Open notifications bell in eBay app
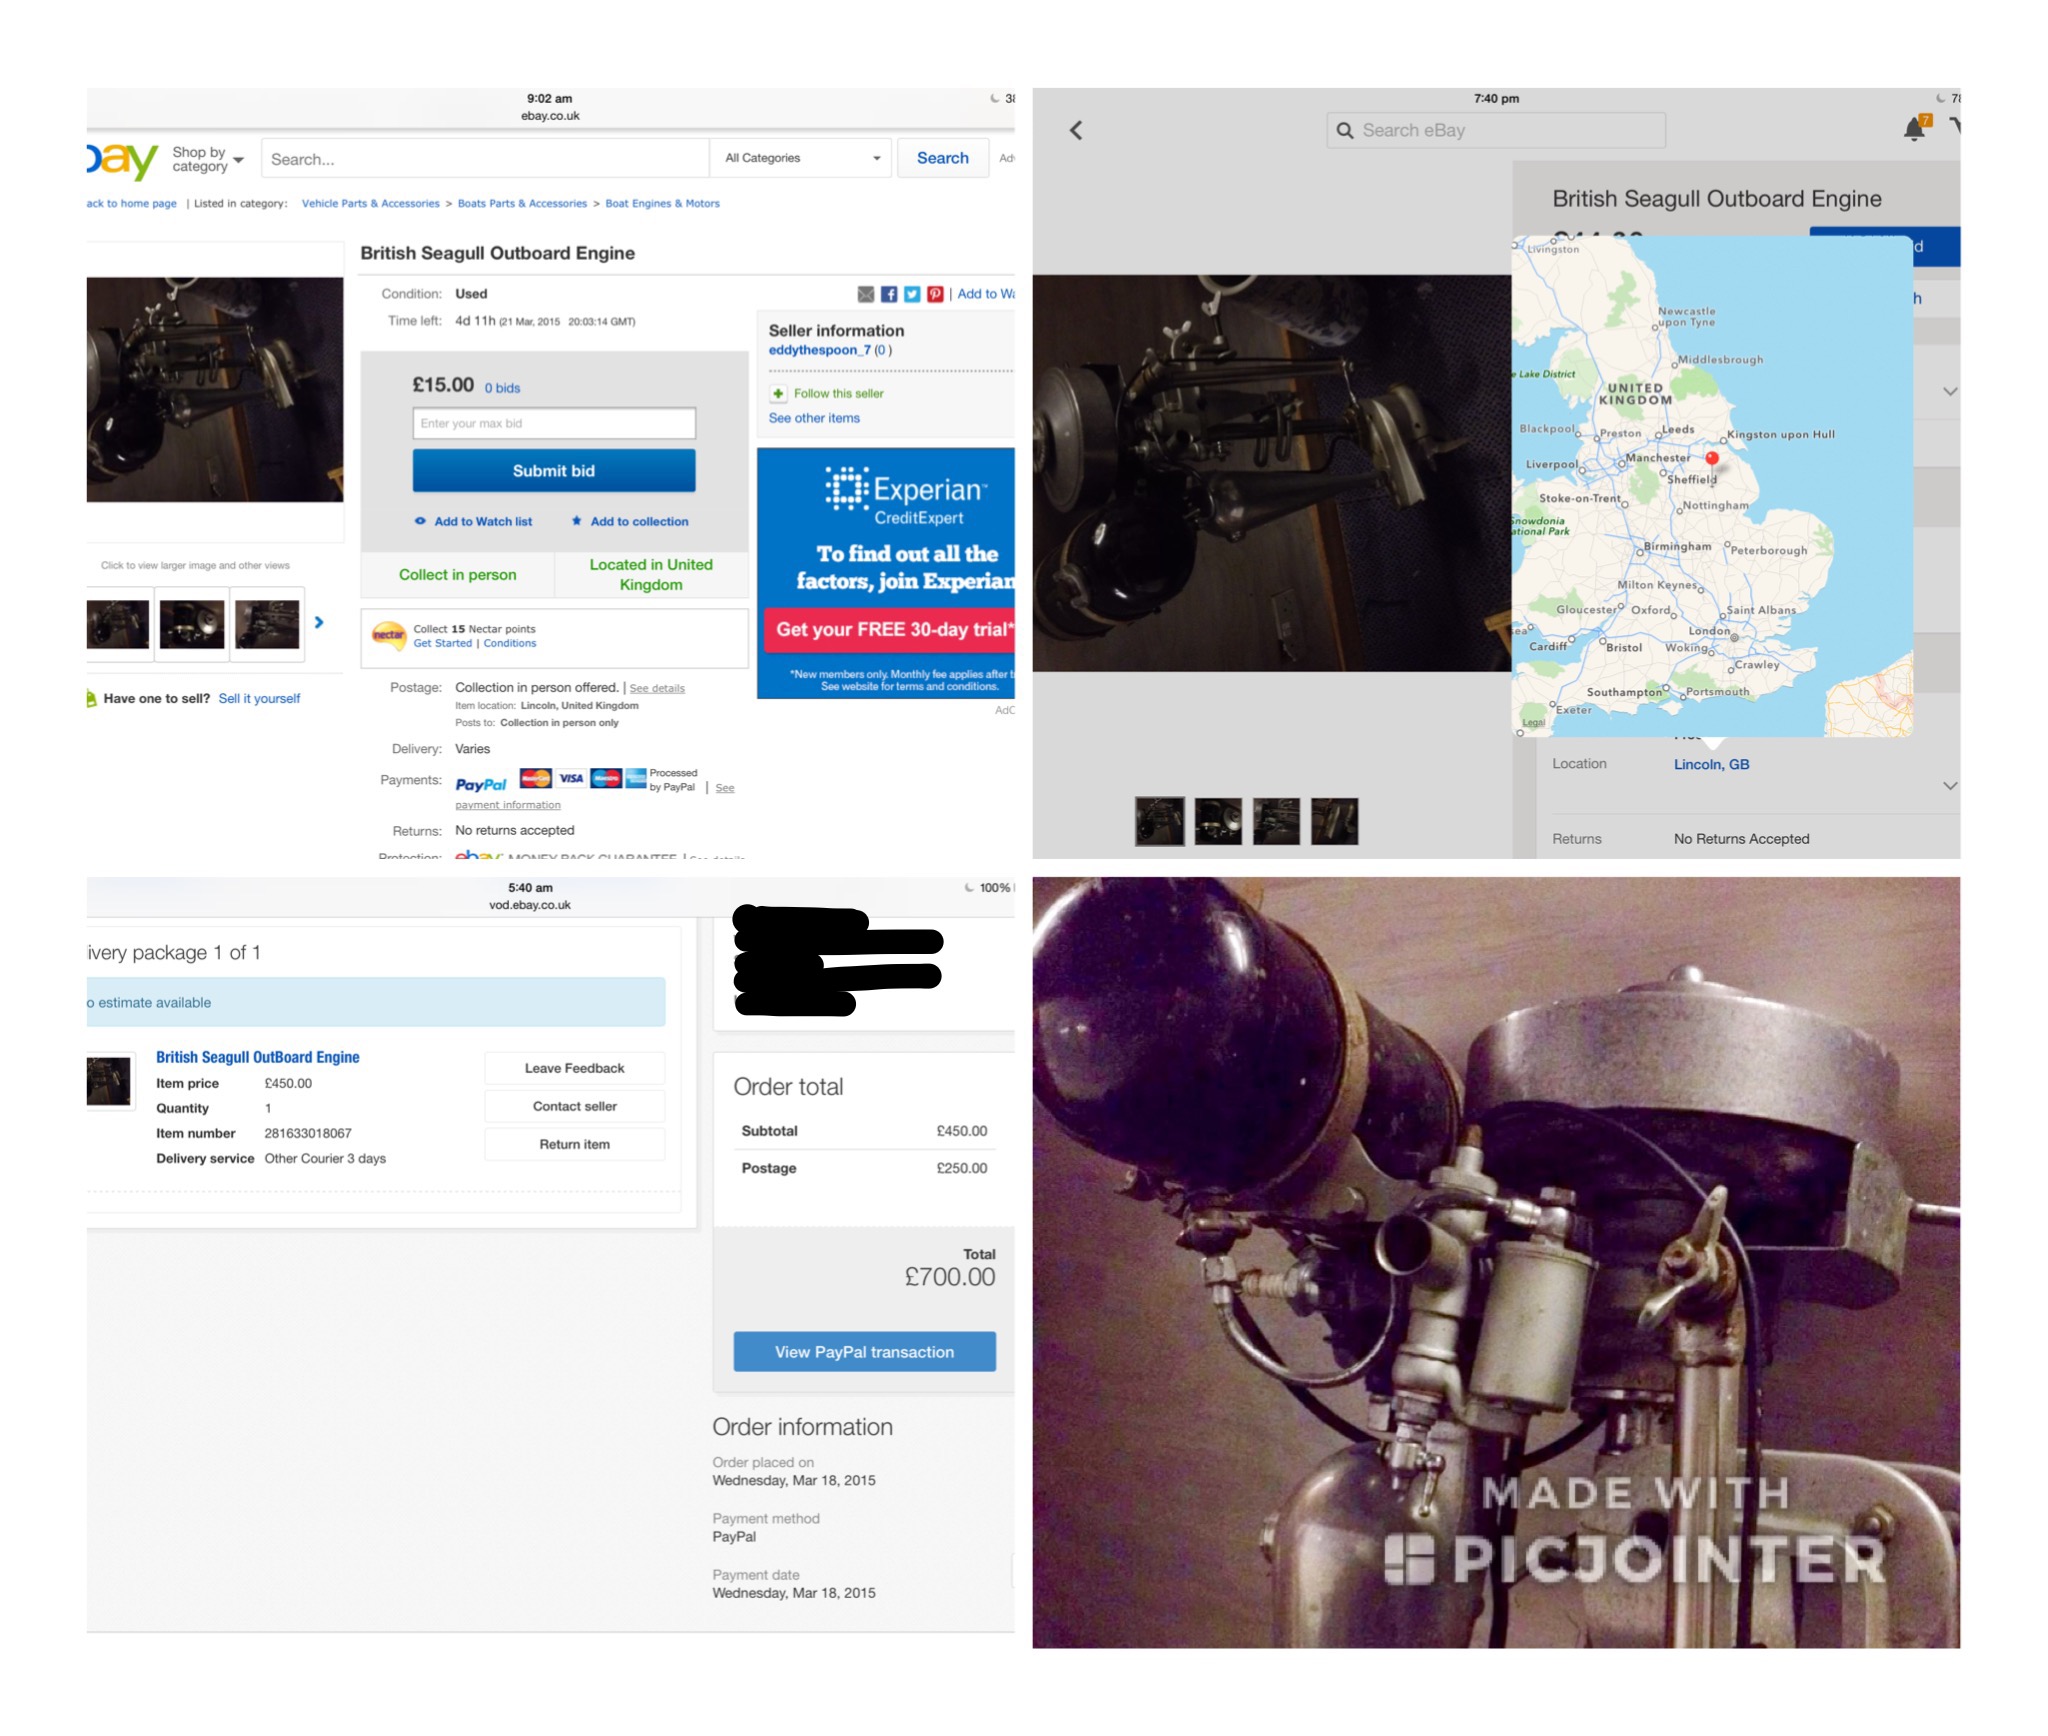The height and width of the screenshot is (1736, 2048). coord(1916,128)
